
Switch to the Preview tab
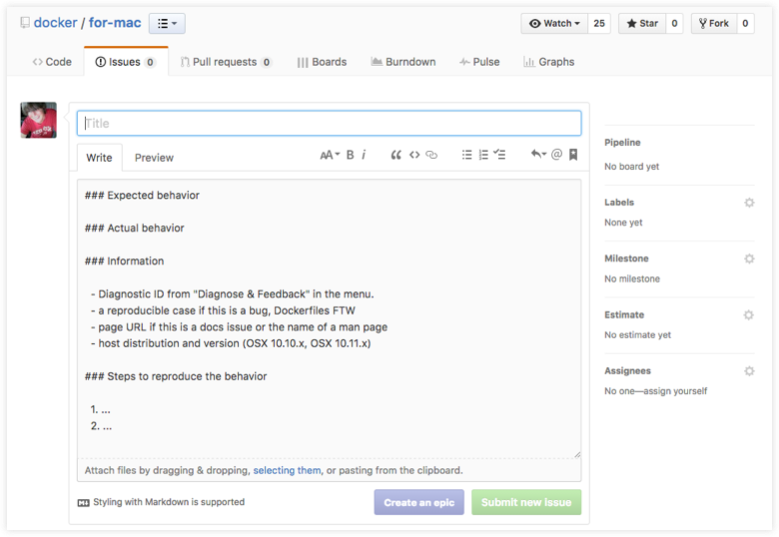point(154,158)
